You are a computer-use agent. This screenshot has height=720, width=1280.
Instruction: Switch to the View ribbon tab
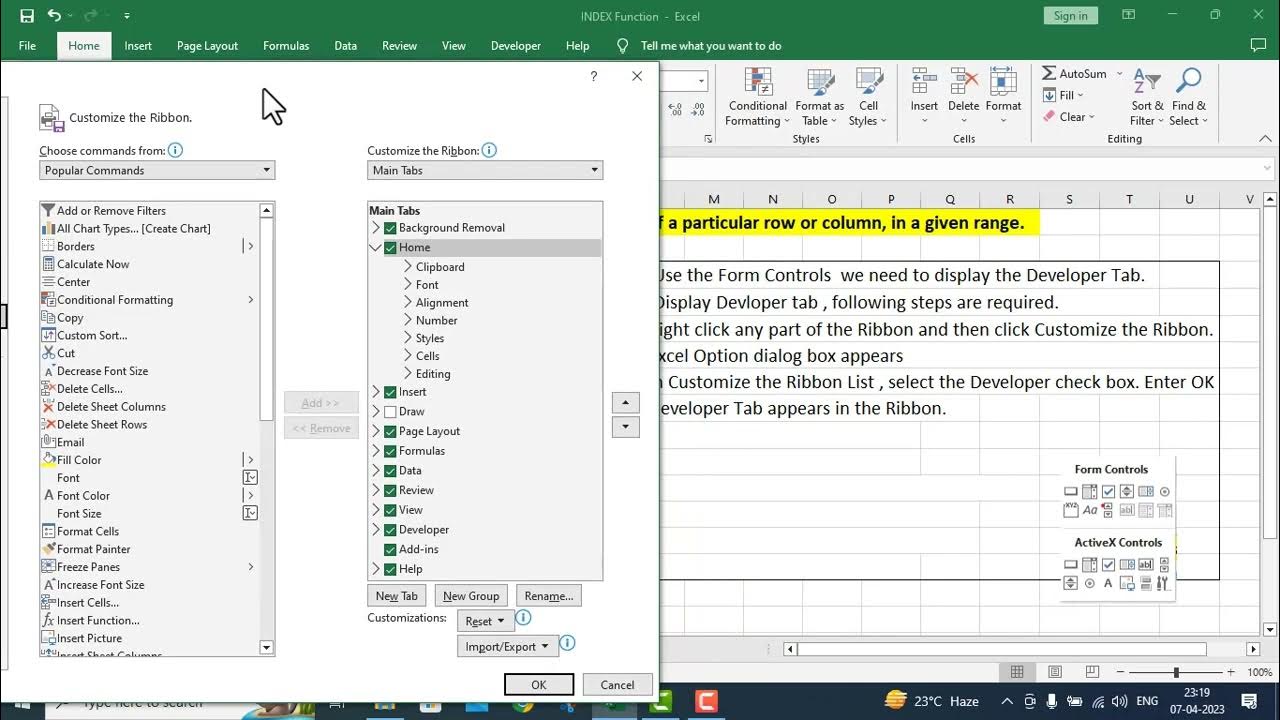point(454,46)
